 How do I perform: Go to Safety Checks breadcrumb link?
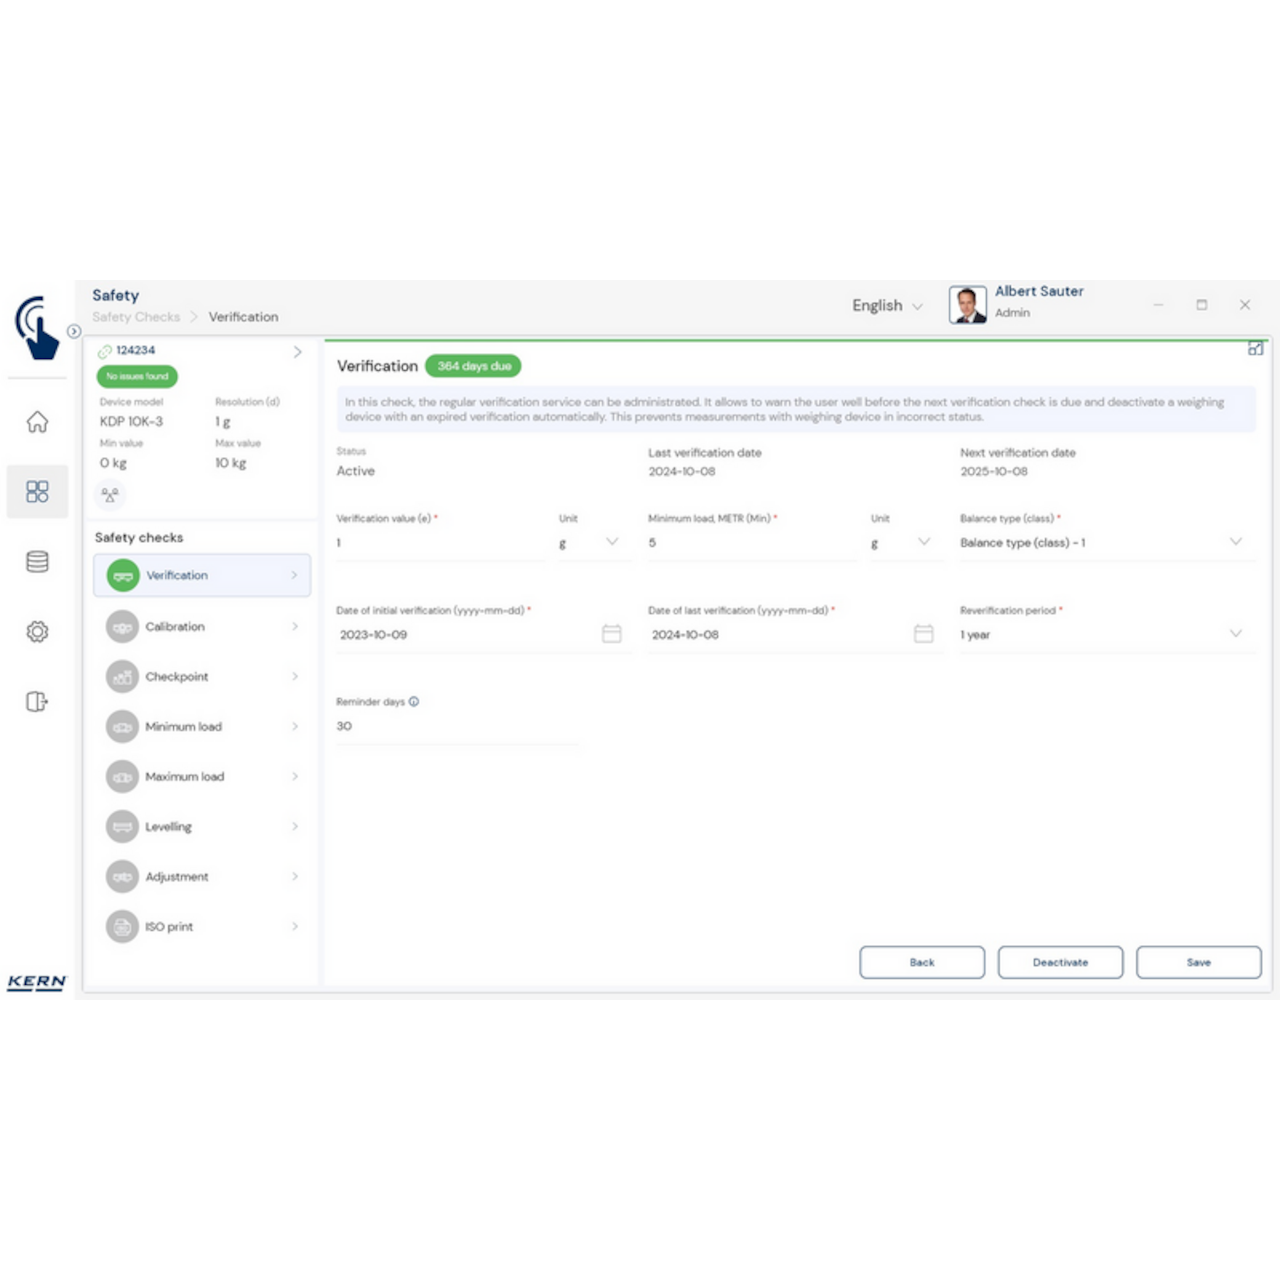click(x=135, y=316)
